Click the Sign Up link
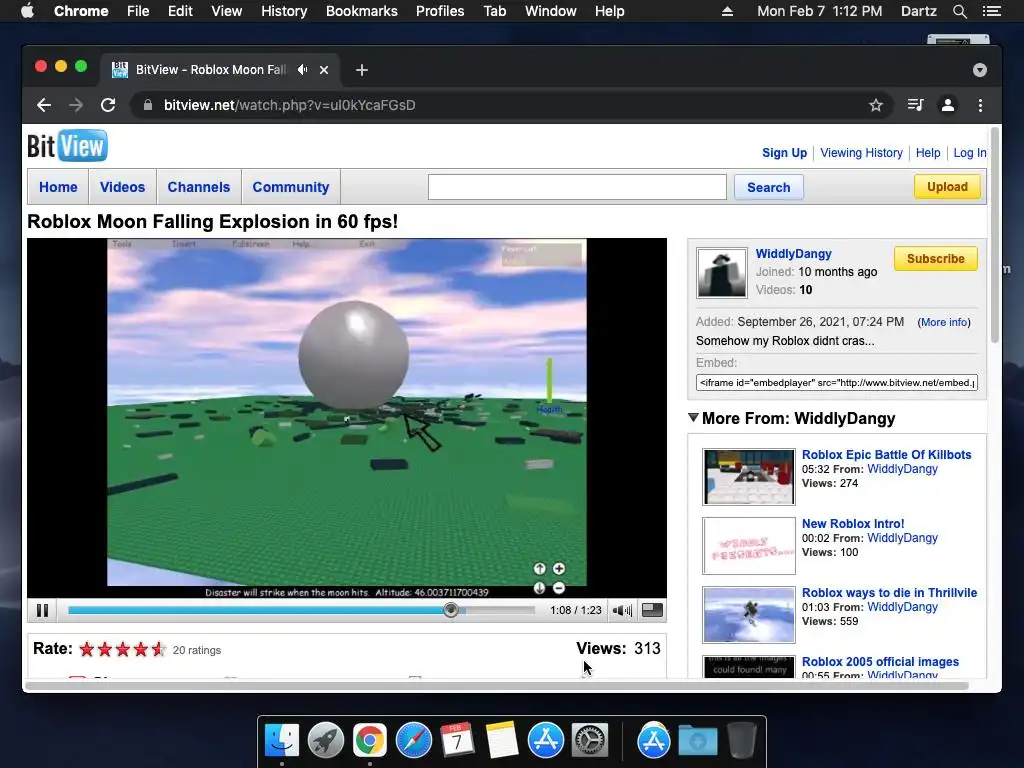Image resolution: width=1024 pixels, height=768 pixels. tap(784, 153)
